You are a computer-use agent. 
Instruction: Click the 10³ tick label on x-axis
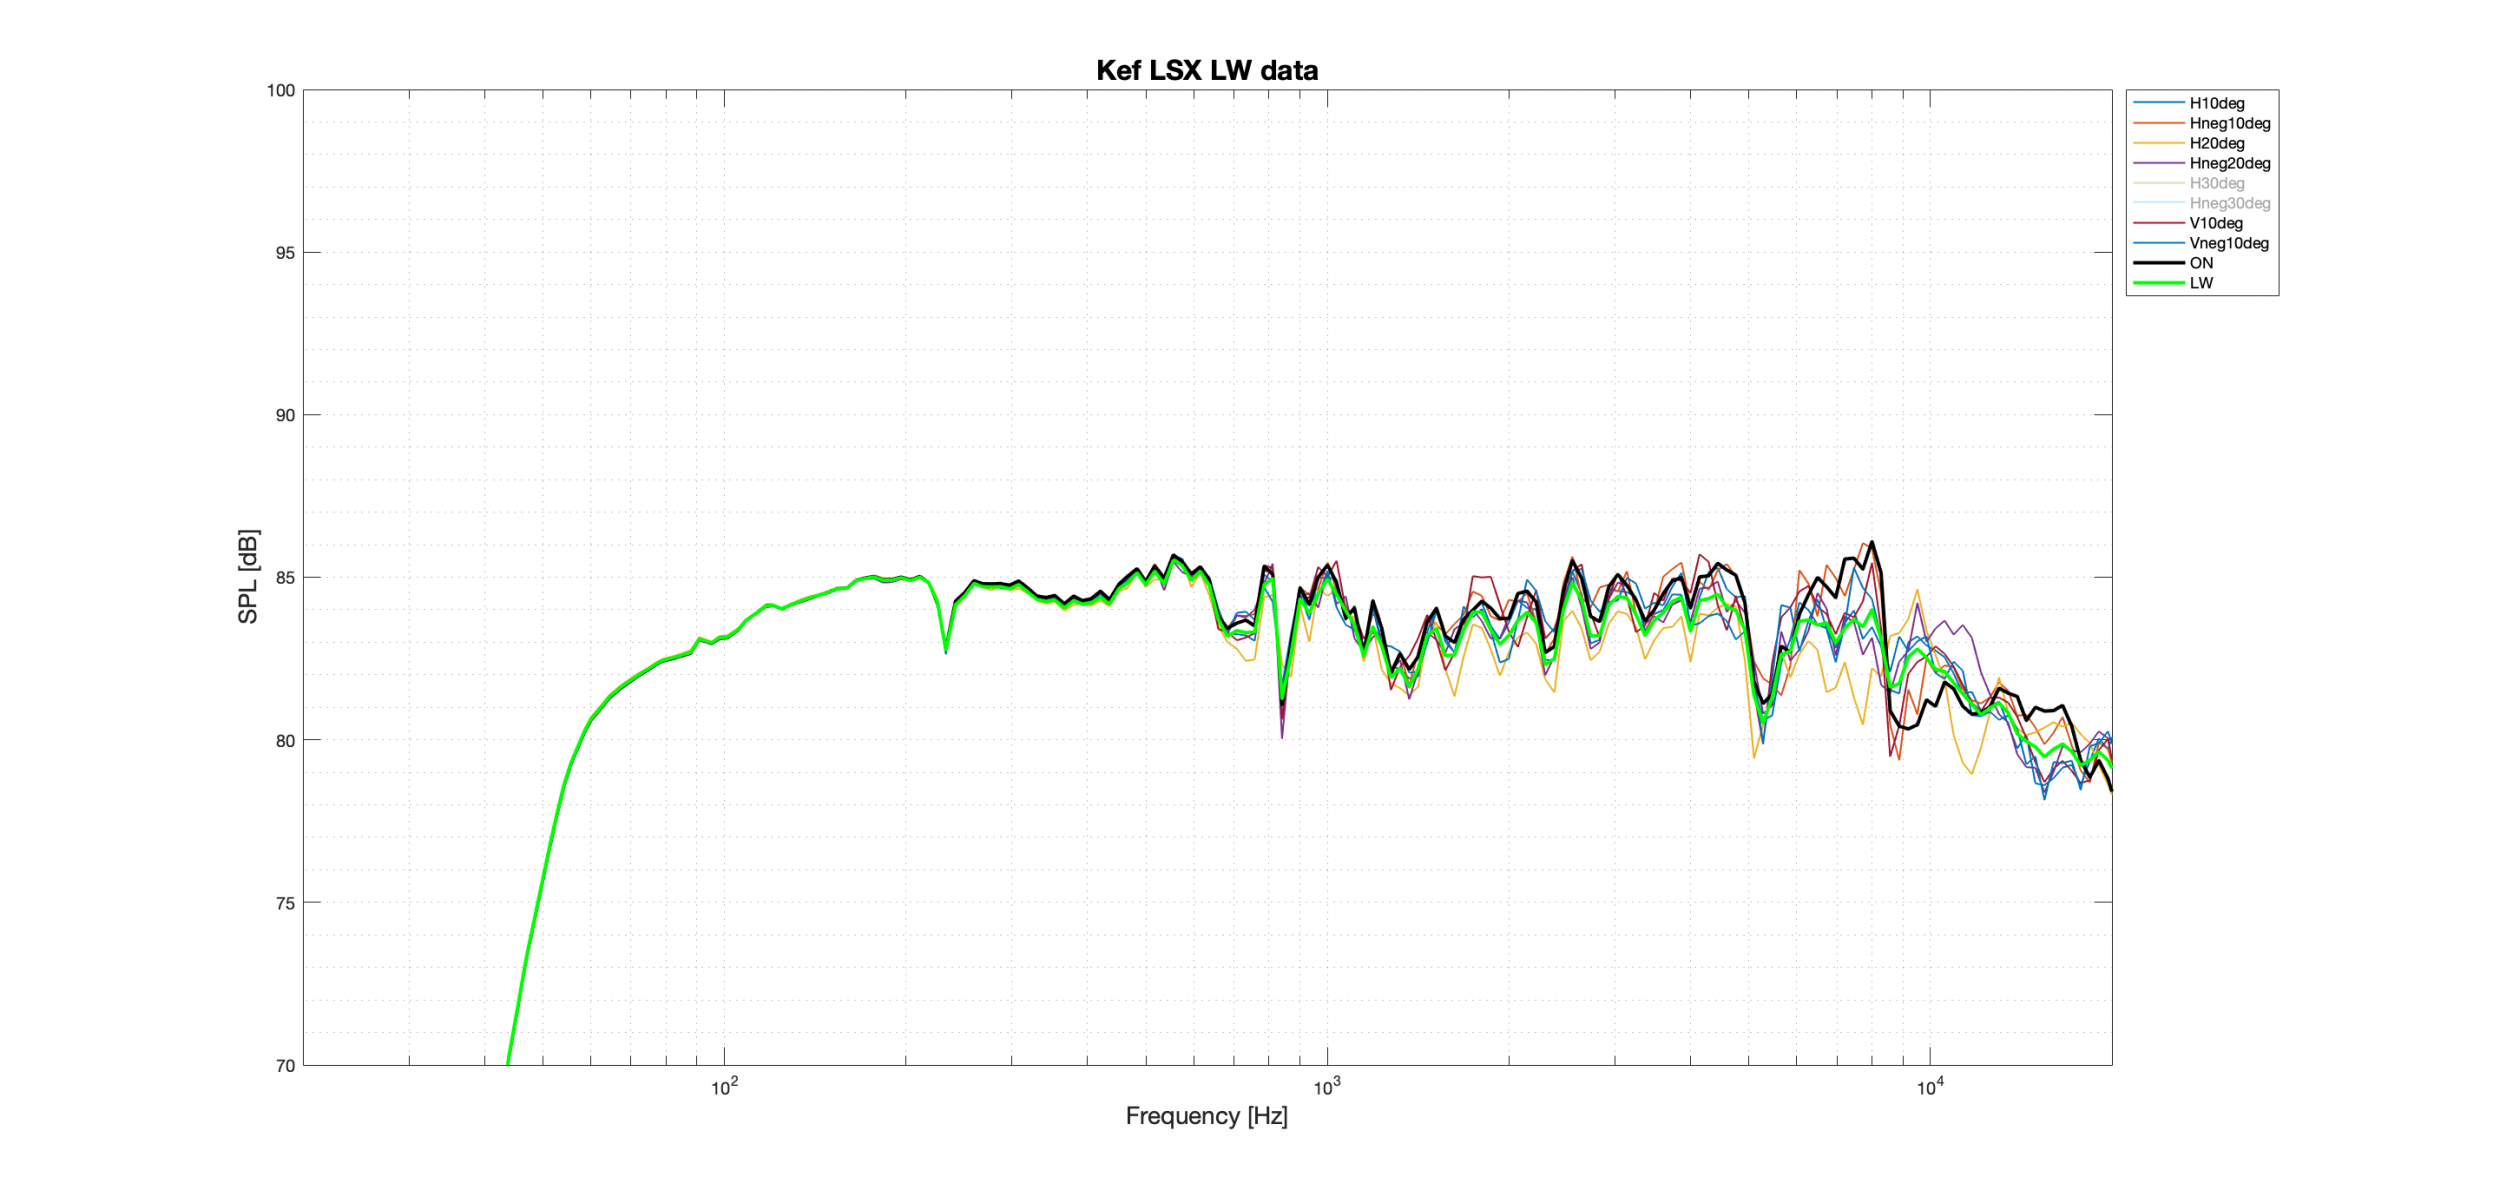click(x=1326, y=1086)
